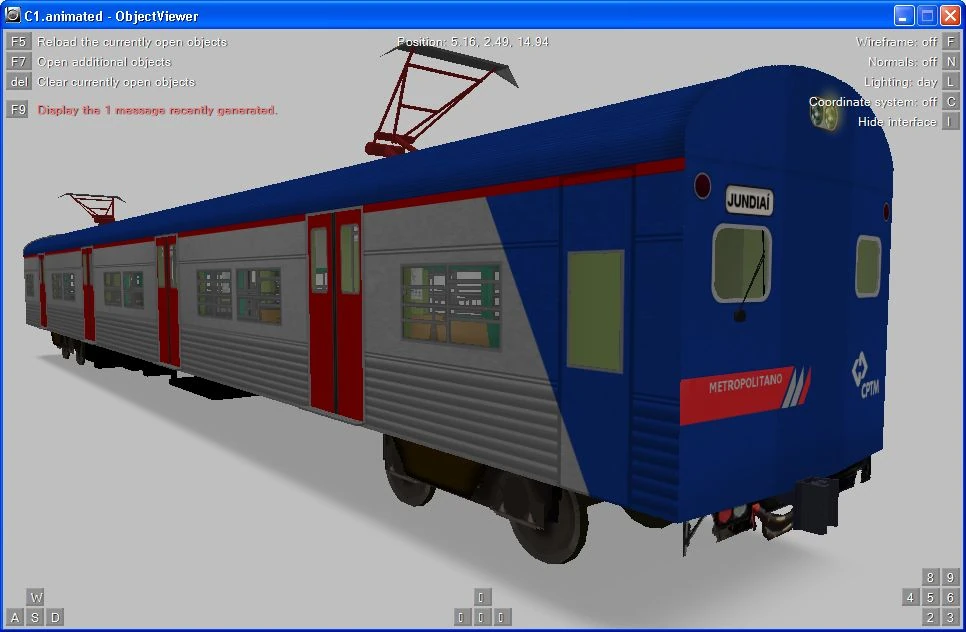This screenshot has width=966, height=632.
Task: Click the ObjectViewer title bar app icon
Action: 12,15
